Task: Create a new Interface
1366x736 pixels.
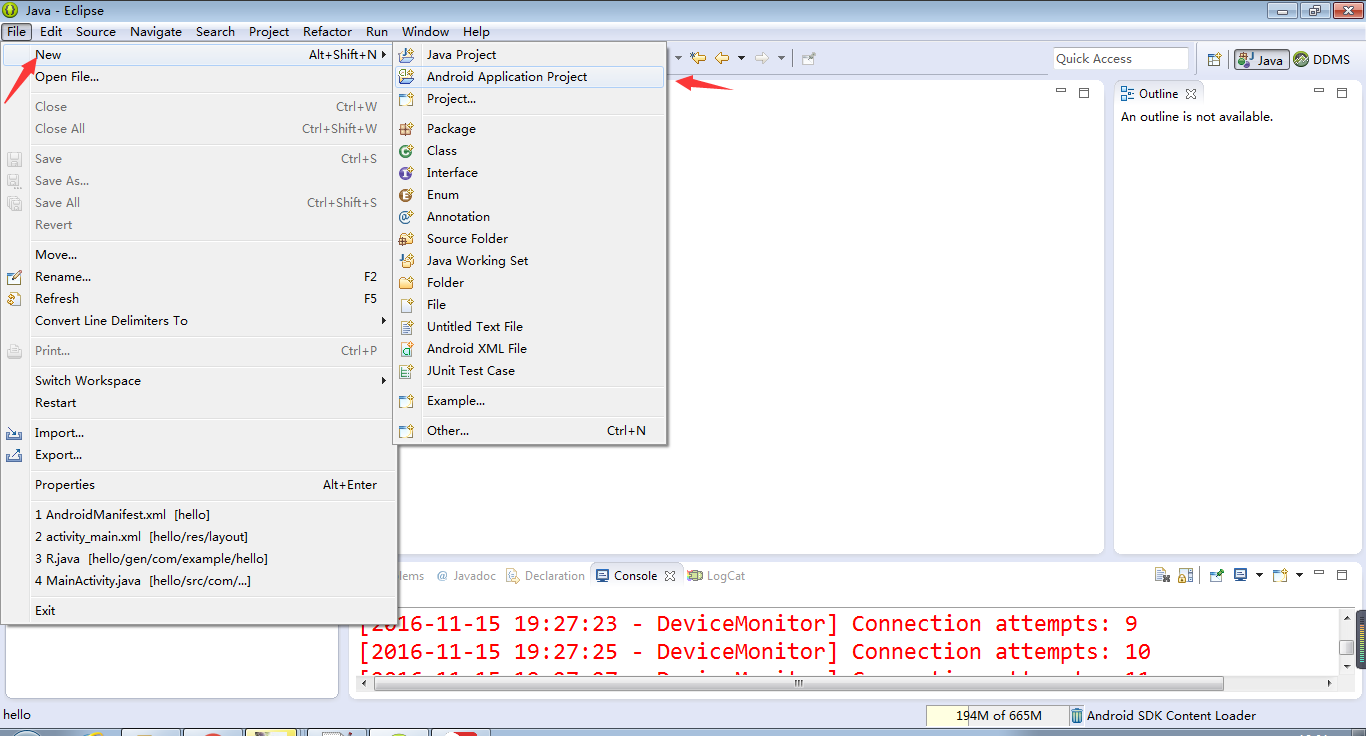Action: point(530,173)
